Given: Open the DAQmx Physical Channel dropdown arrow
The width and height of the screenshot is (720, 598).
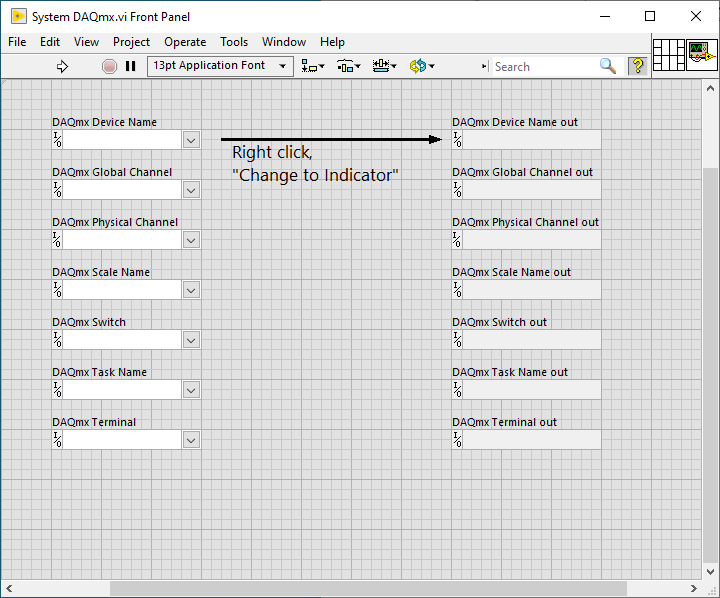Looking at the screenshot, I should 191,240.
